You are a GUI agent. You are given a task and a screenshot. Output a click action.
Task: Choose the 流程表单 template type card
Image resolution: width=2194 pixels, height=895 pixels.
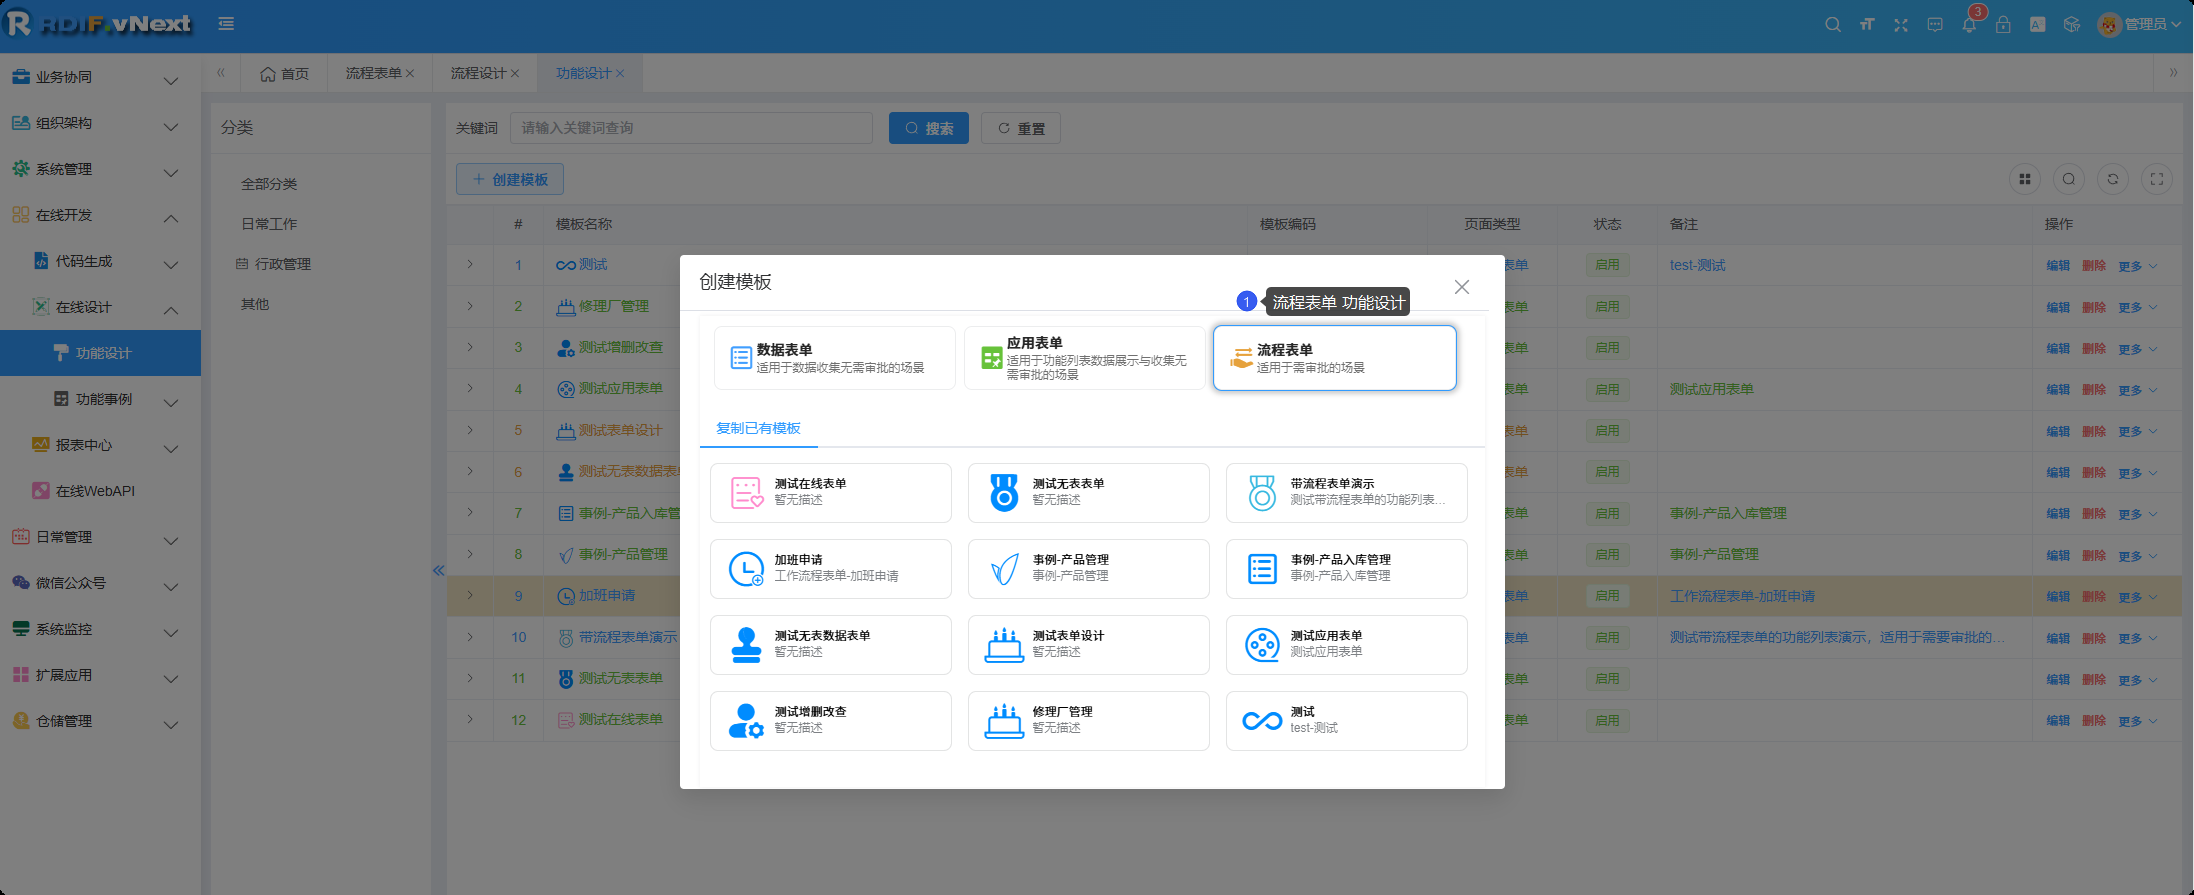click(1334, 358)
